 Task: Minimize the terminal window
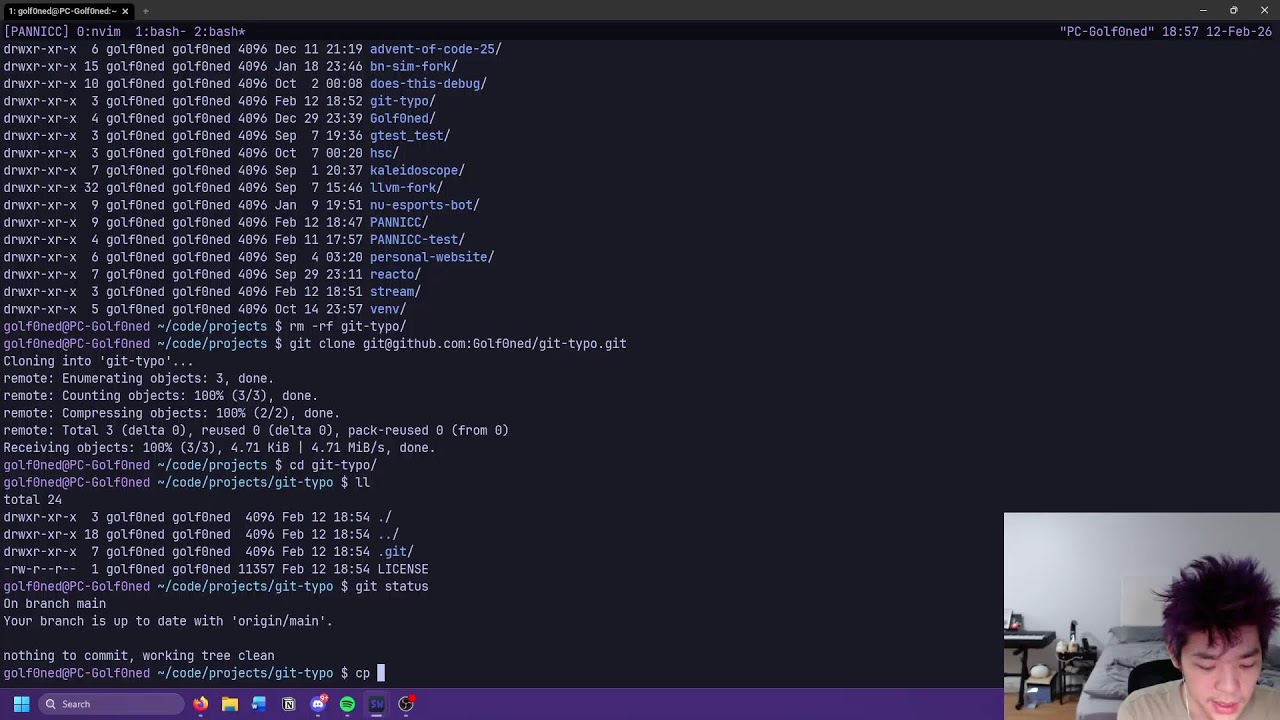coord(1203,10)
